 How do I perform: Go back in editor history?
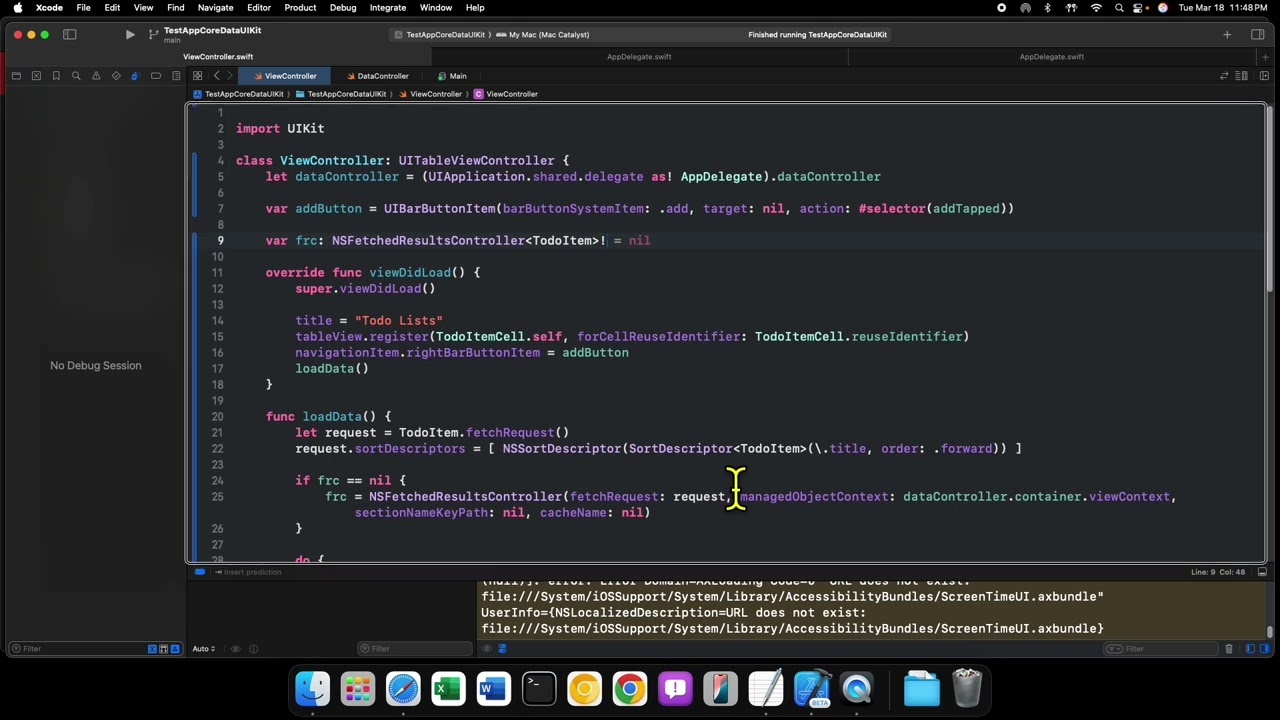pyautogui.click(x=216, y=76)
